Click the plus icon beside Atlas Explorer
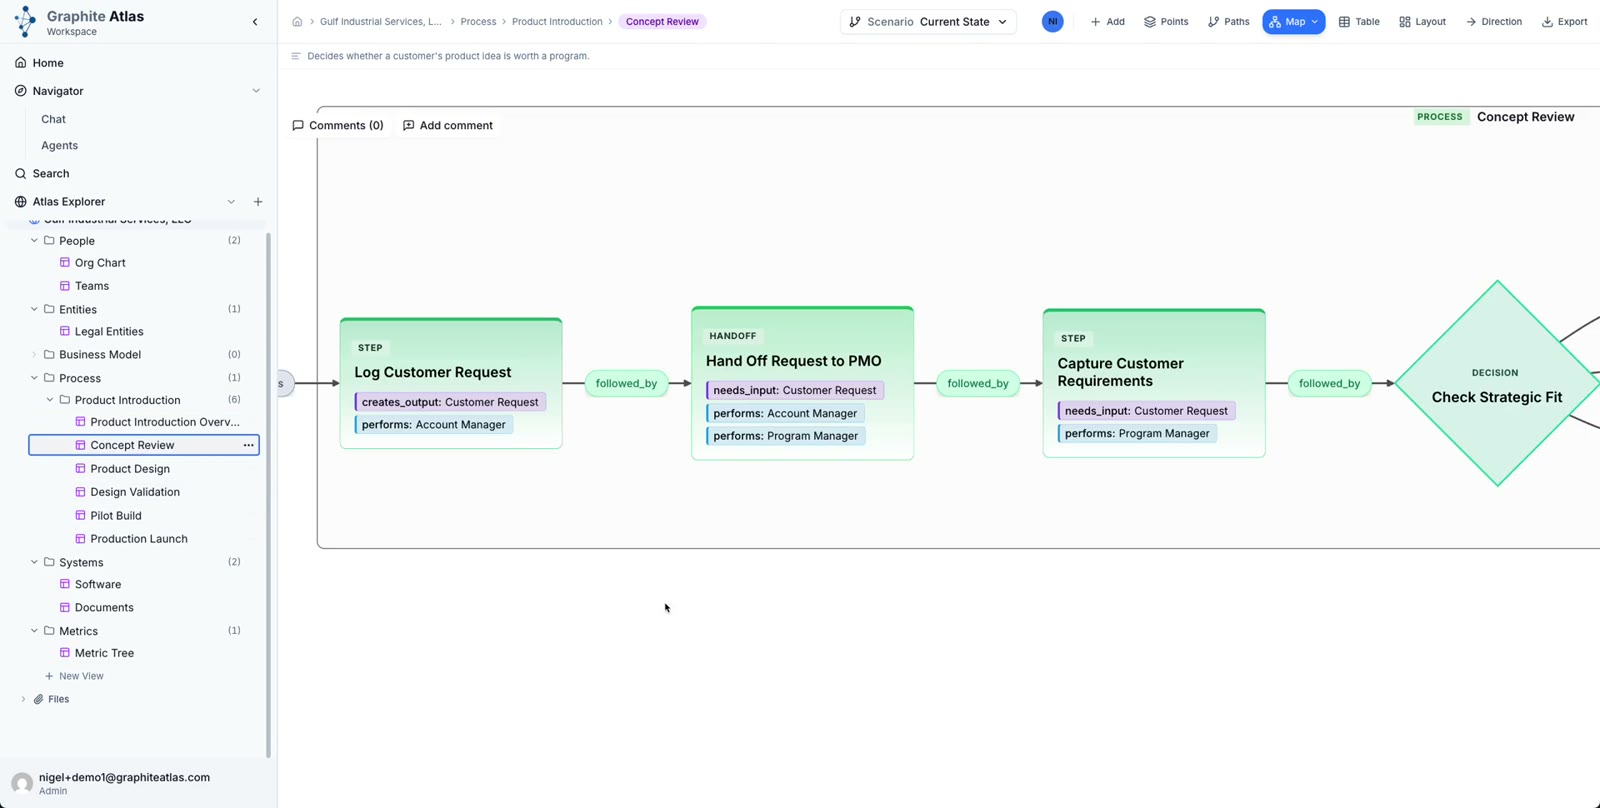 (258, 202)
